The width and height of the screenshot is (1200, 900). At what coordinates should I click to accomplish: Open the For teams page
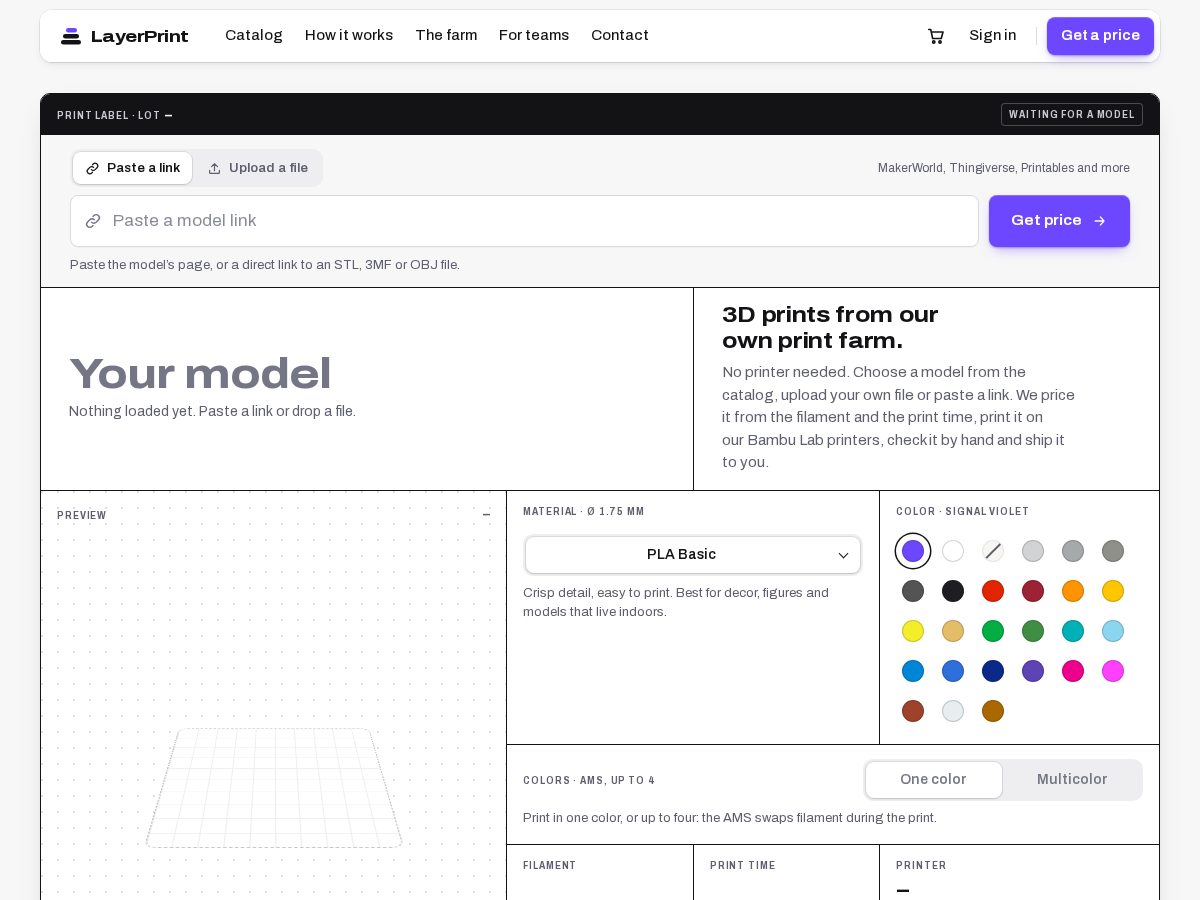pos(534,36)
